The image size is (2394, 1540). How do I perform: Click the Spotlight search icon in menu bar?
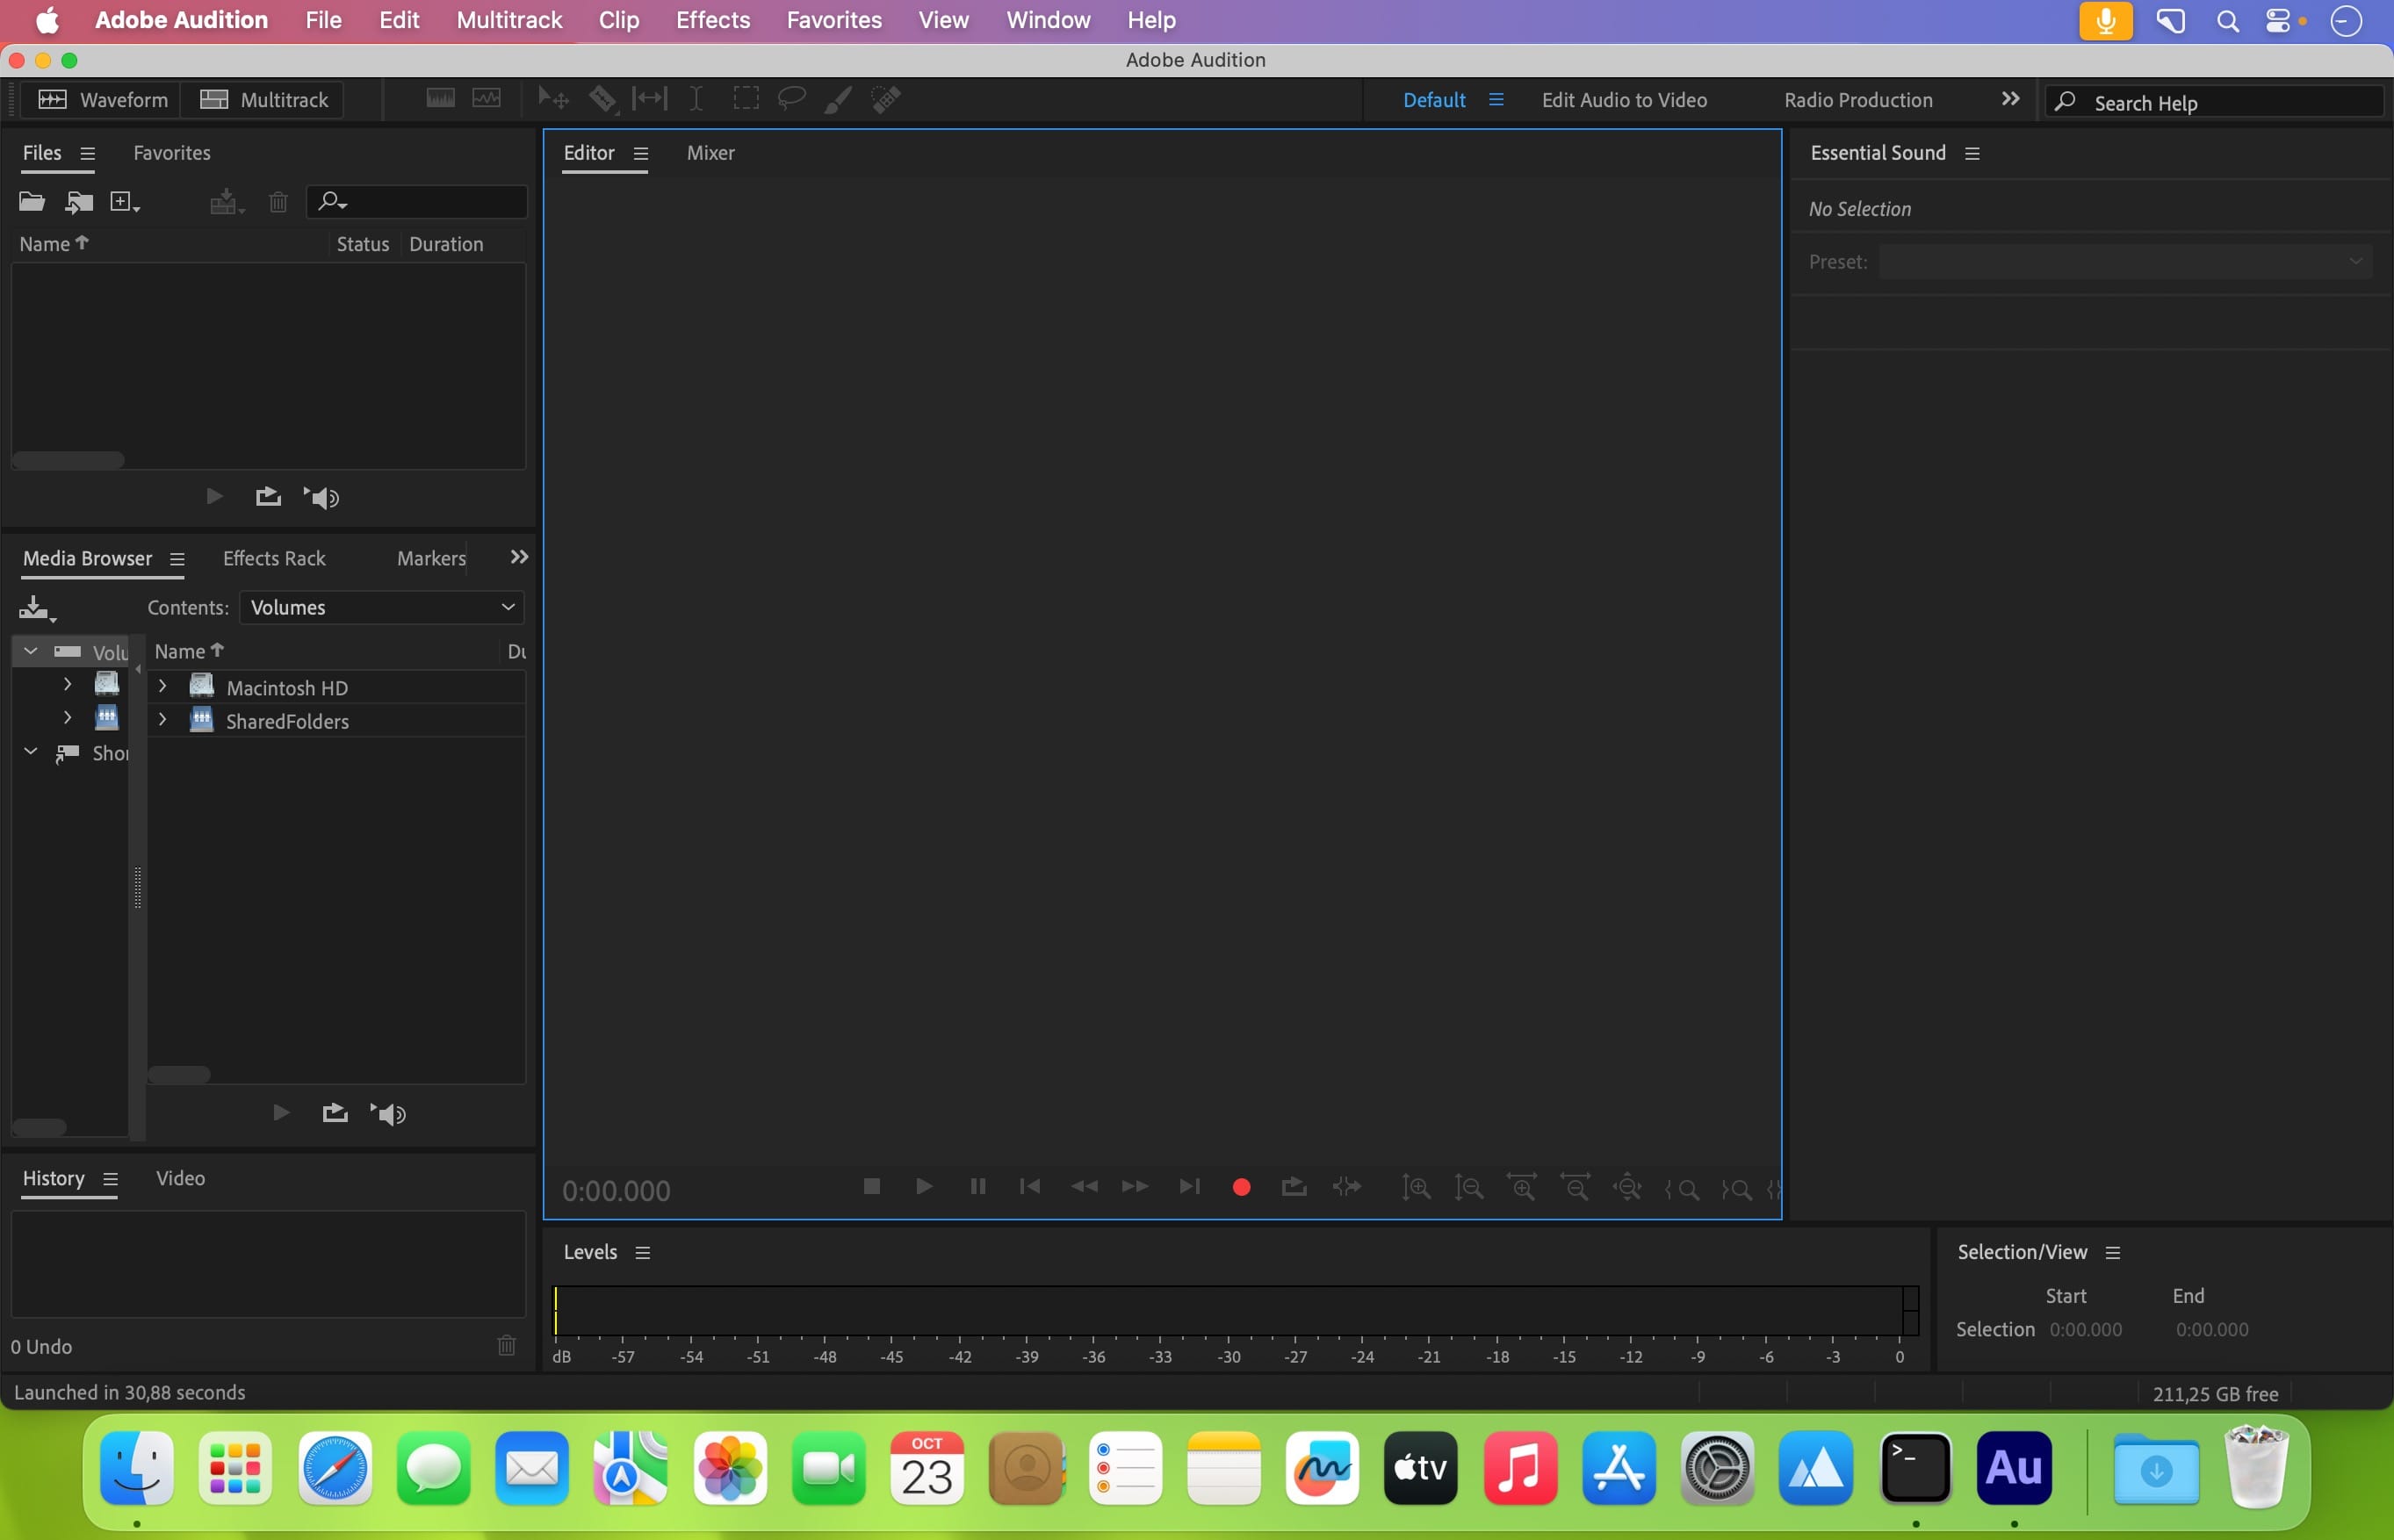[2228, 21]
